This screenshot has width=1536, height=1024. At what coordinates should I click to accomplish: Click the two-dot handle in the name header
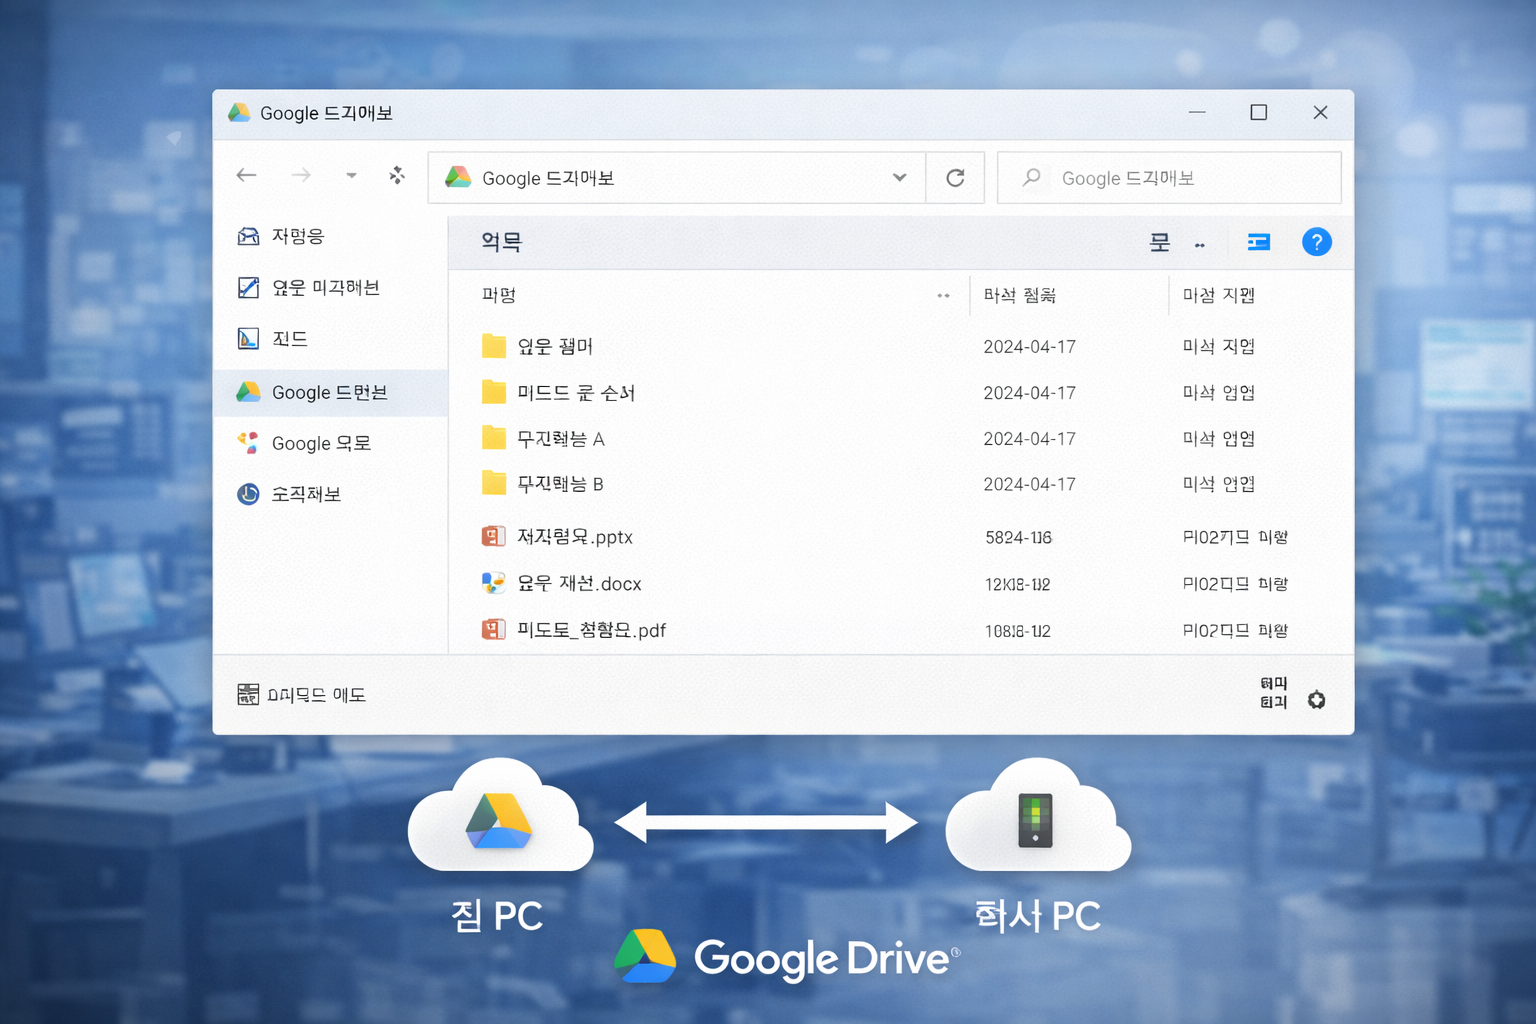(x=943, y=296)
